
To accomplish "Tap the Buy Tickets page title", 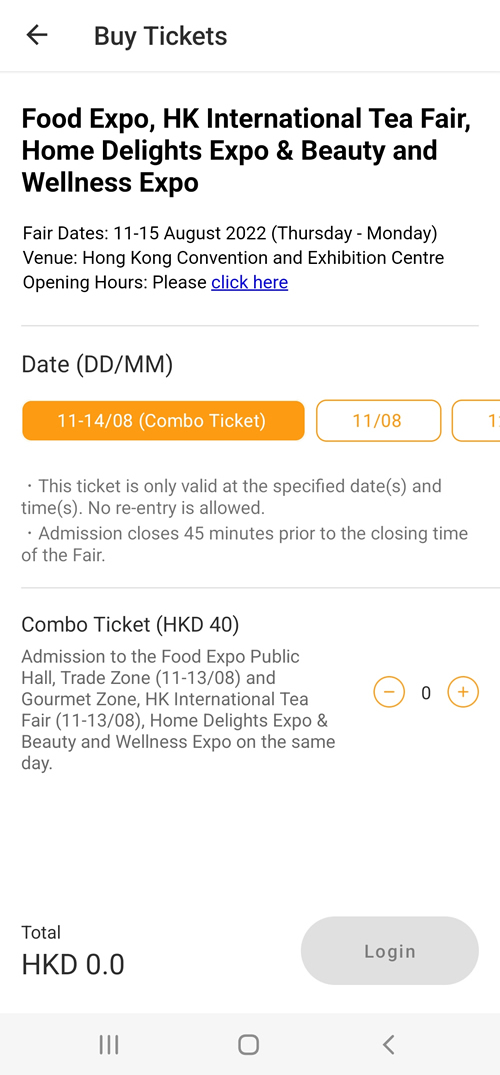I will pos(160,36).
